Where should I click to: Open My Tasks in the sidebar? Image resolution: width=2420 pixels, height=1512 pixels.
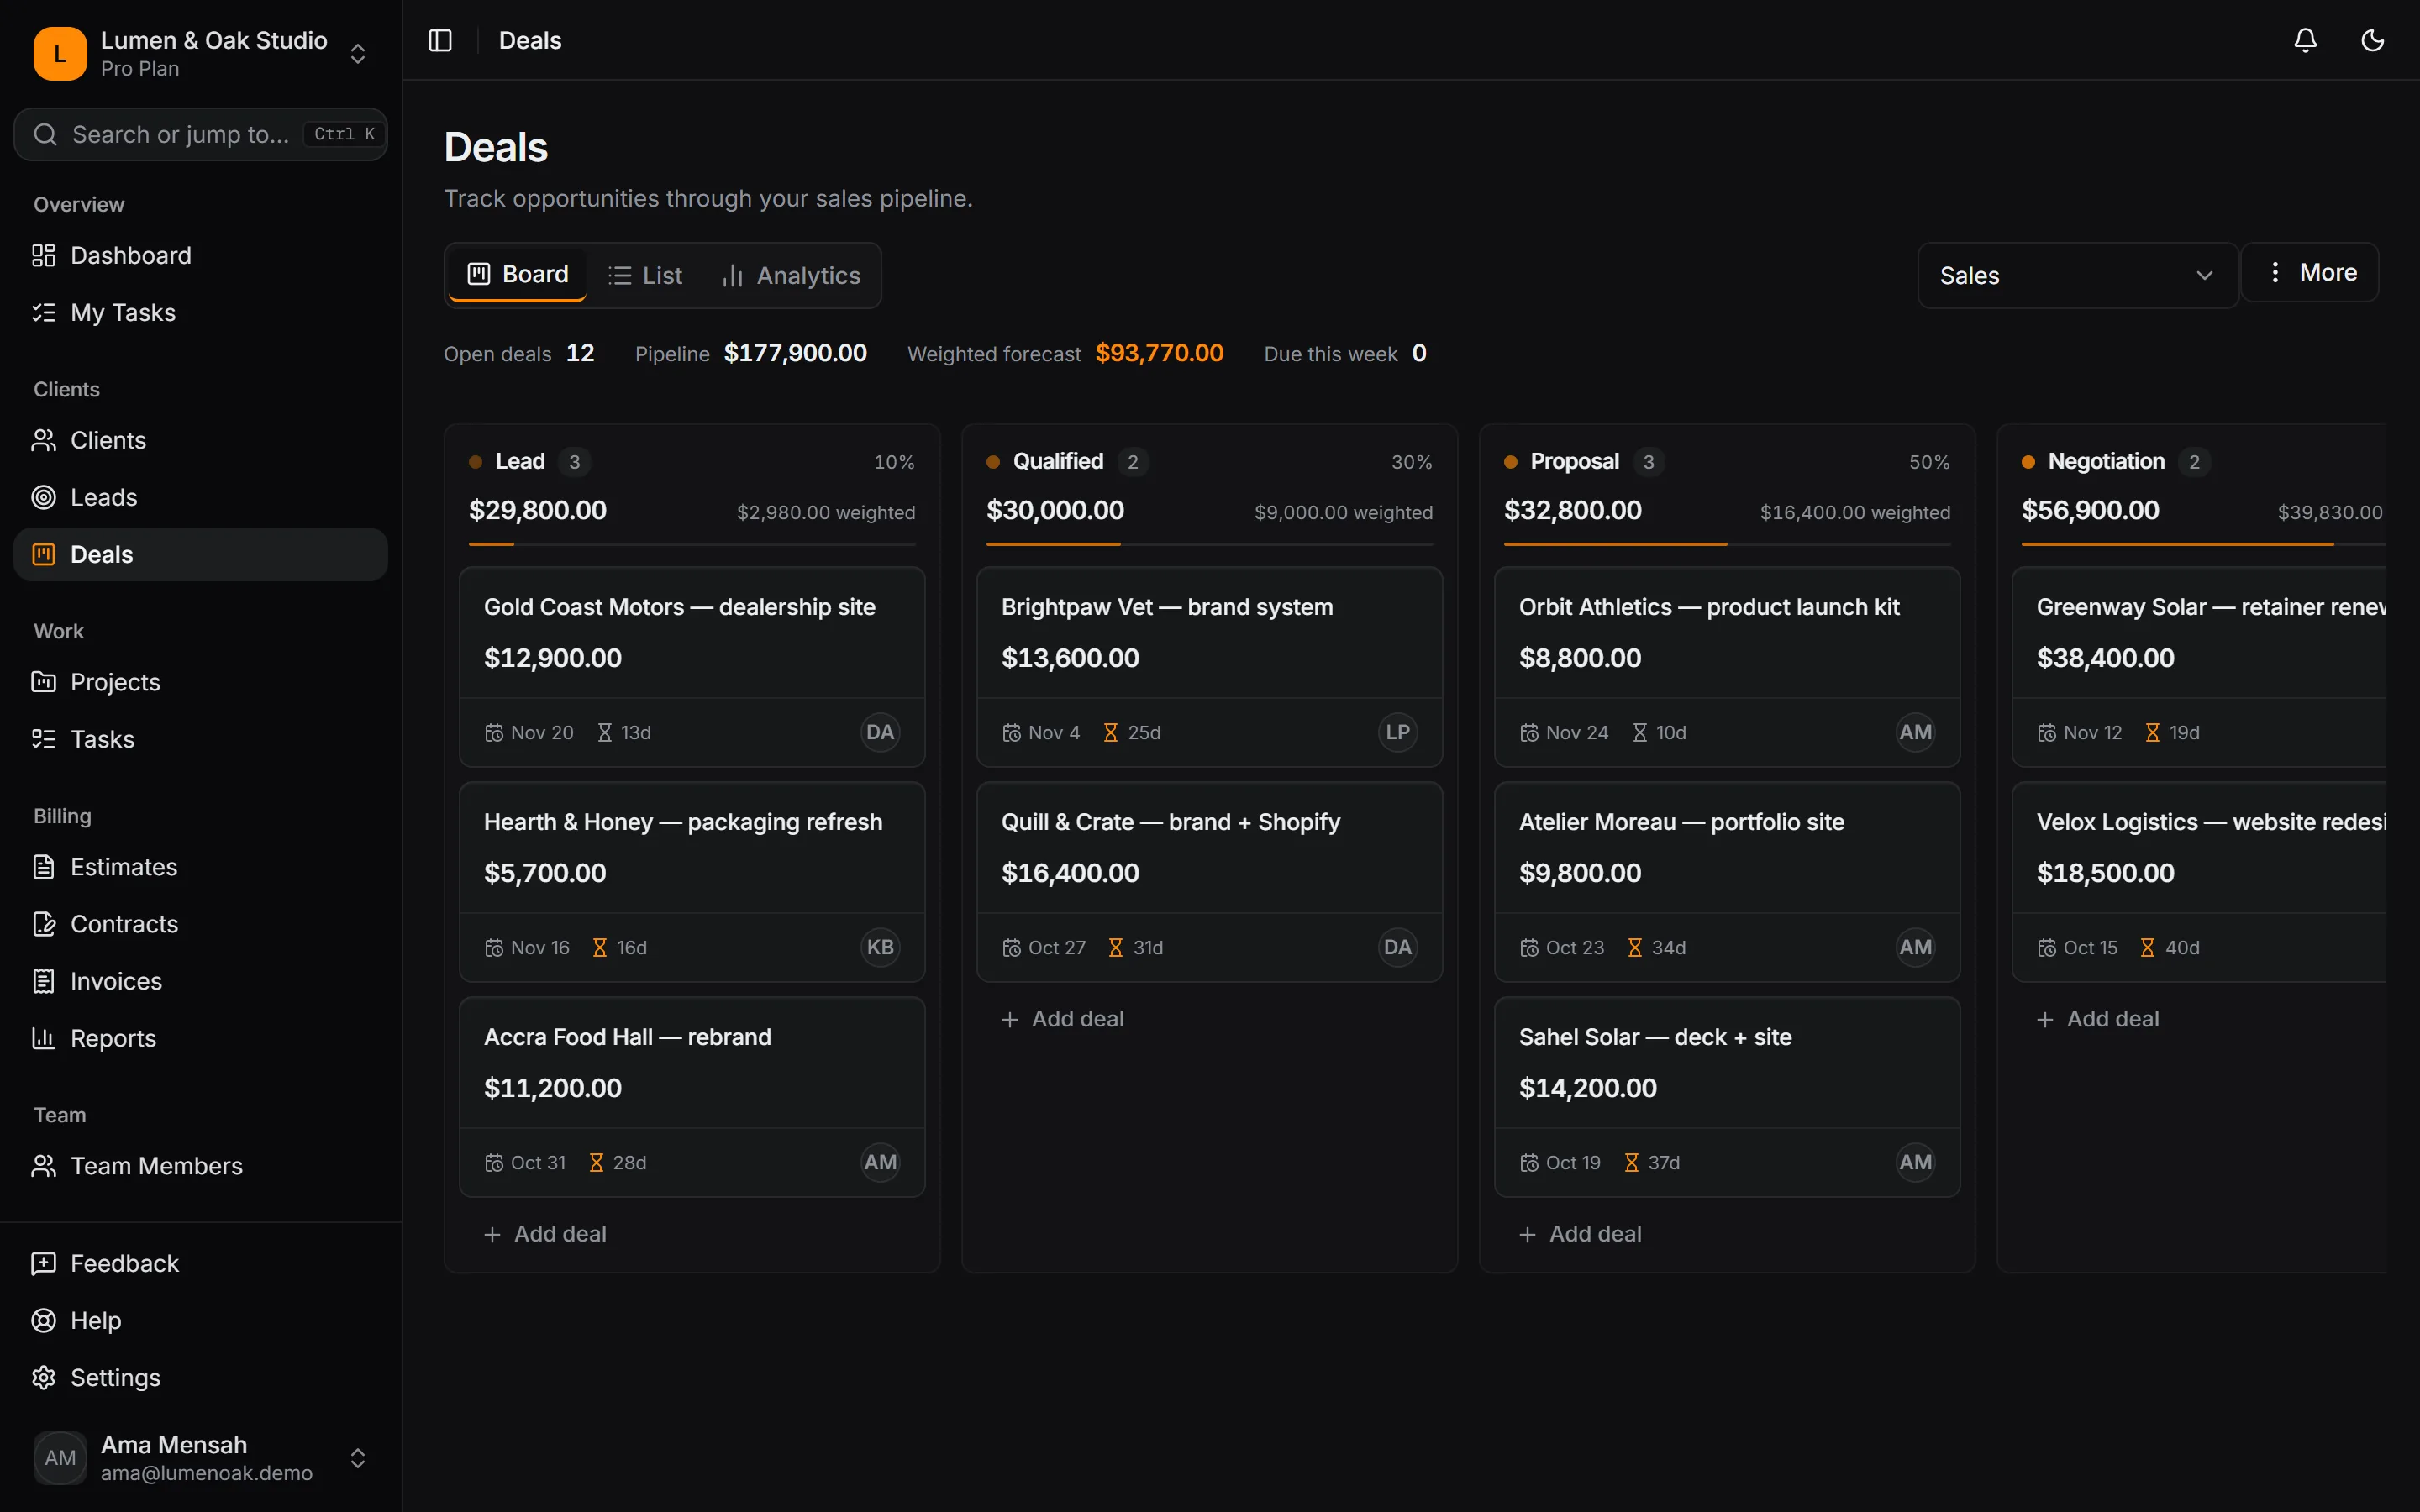(200, 312)
